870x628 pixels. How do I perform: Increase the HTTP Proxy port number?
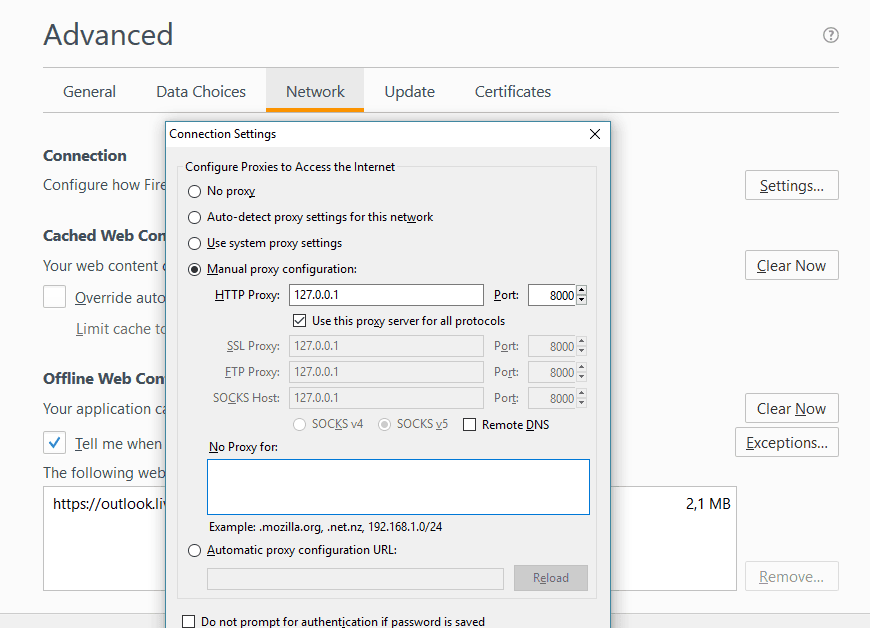pyautogui.click(x=582, y=291)
